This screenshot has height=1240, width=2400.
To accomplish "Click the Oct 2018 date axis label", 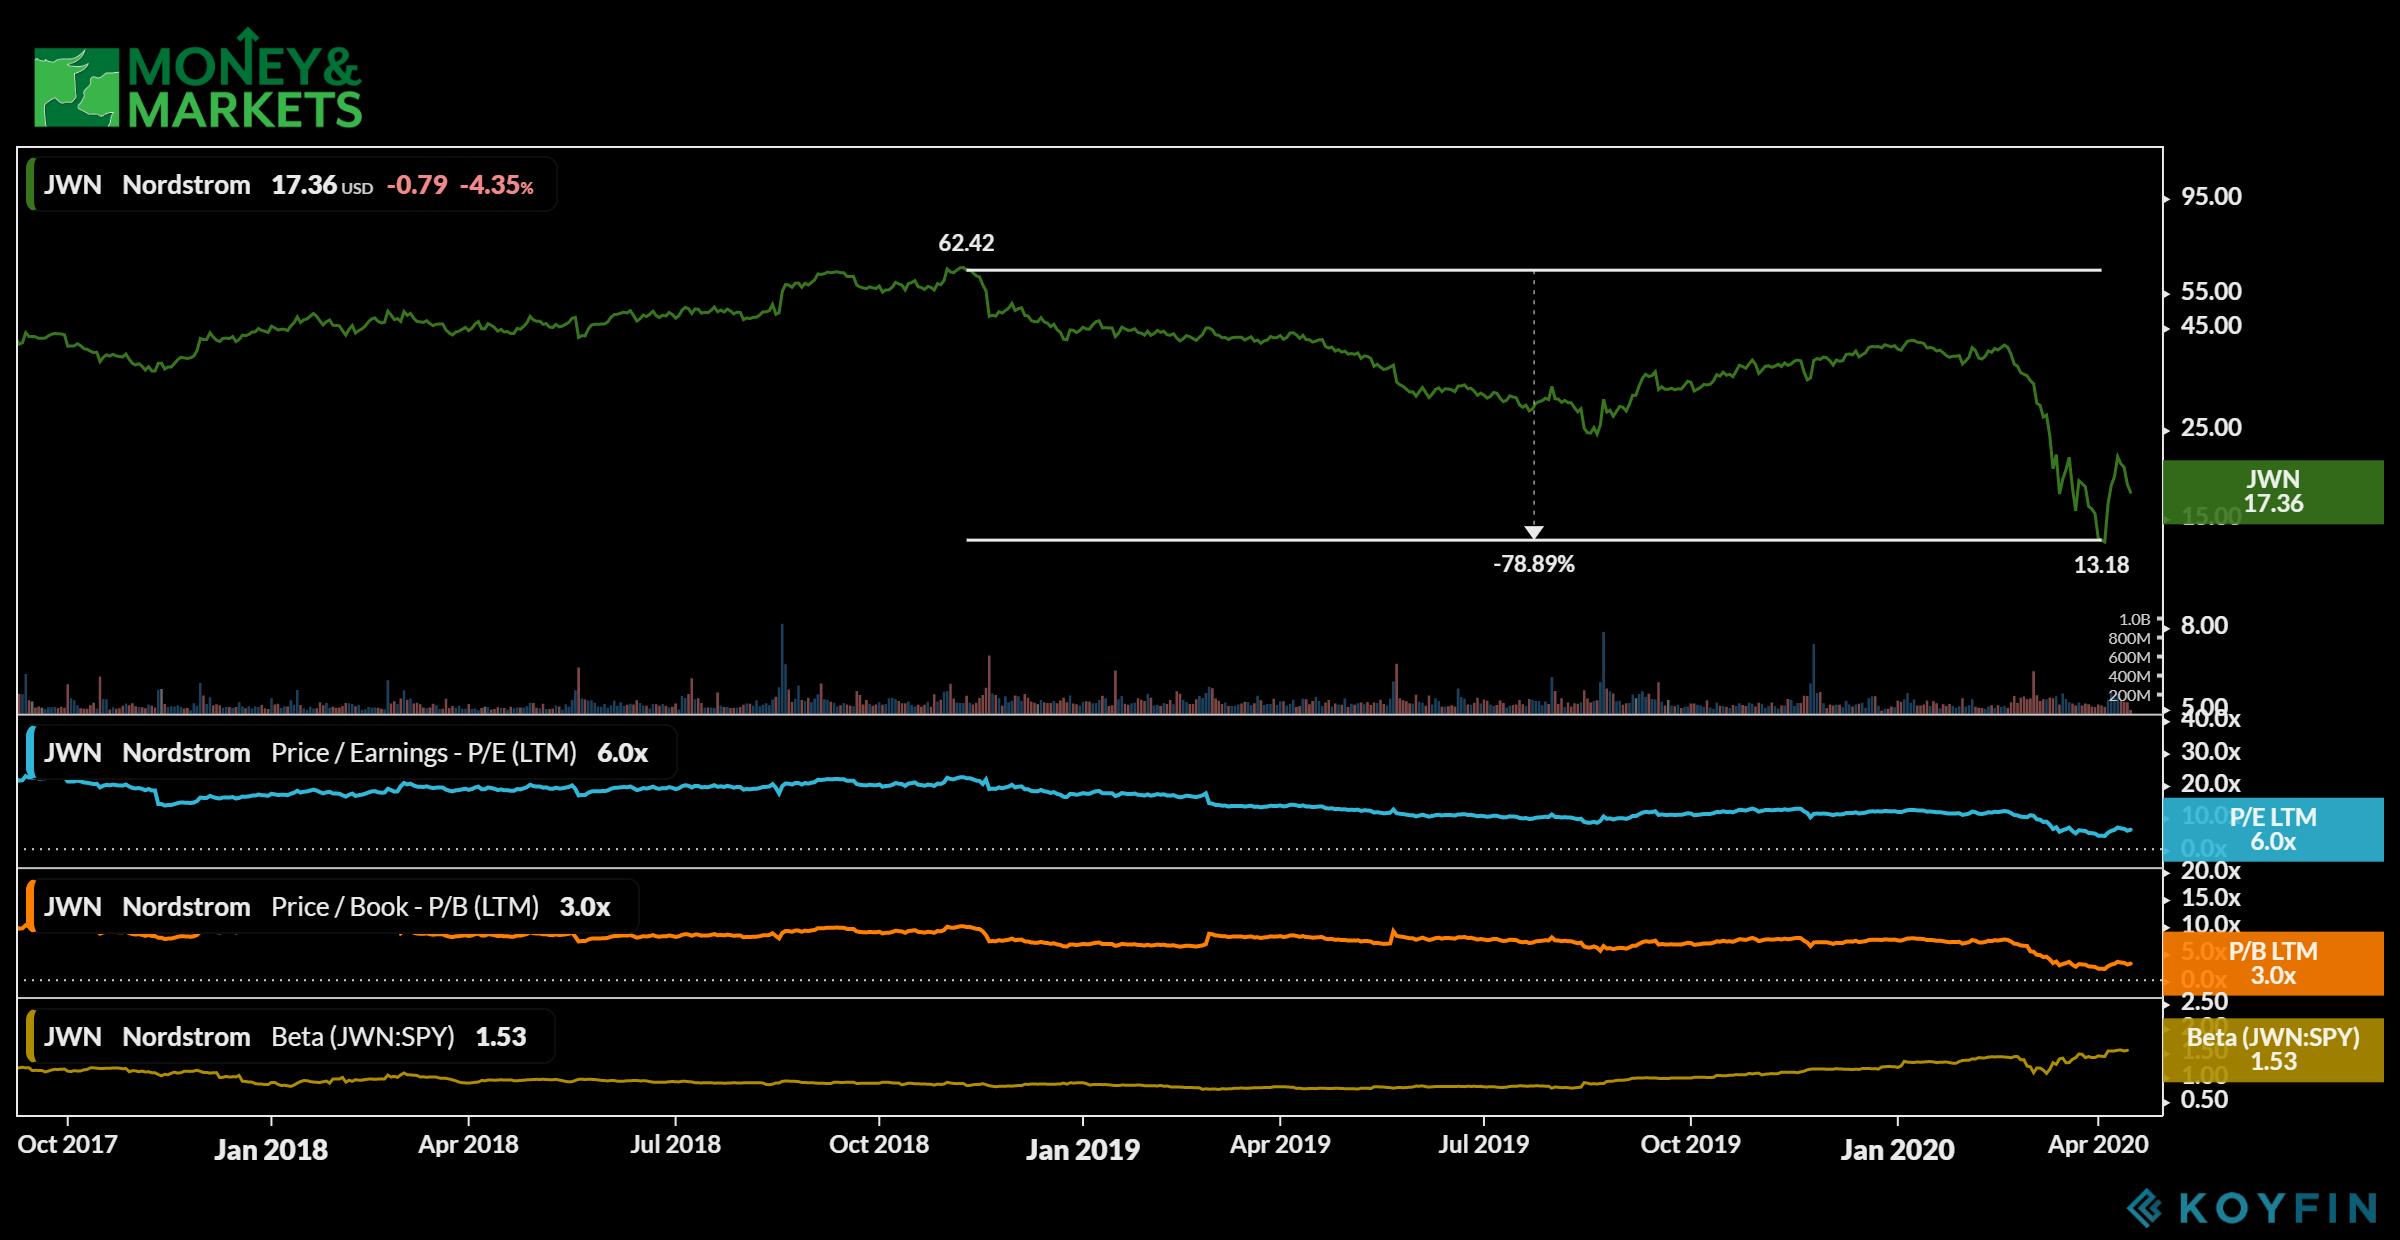I will [879, 1144].
